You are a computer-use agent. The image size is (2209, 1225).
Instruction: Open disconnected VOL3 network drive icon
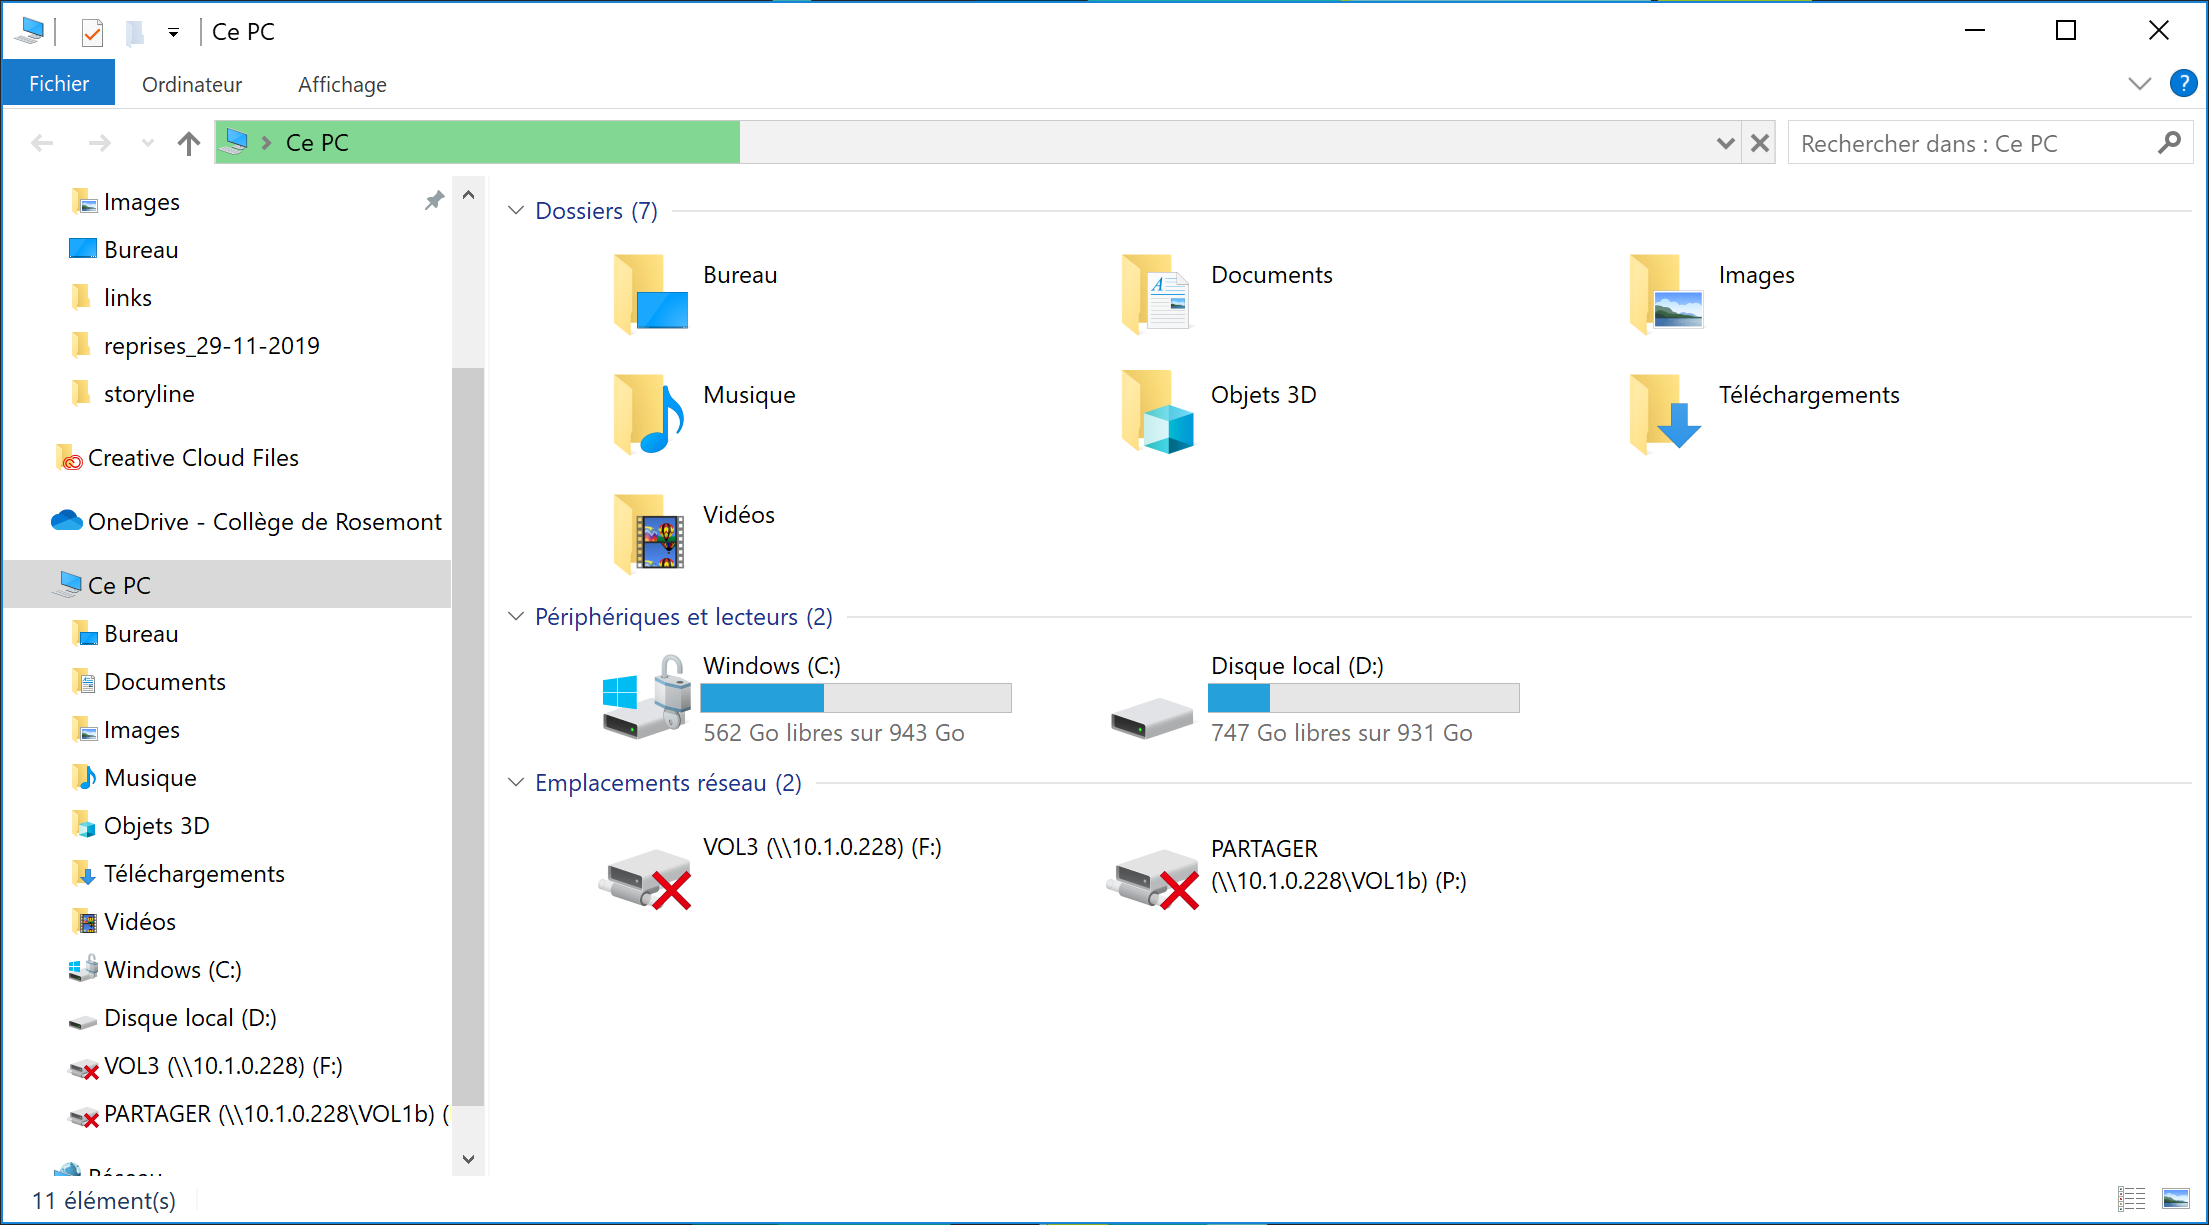pyautogui.click(x=647, y=879)
